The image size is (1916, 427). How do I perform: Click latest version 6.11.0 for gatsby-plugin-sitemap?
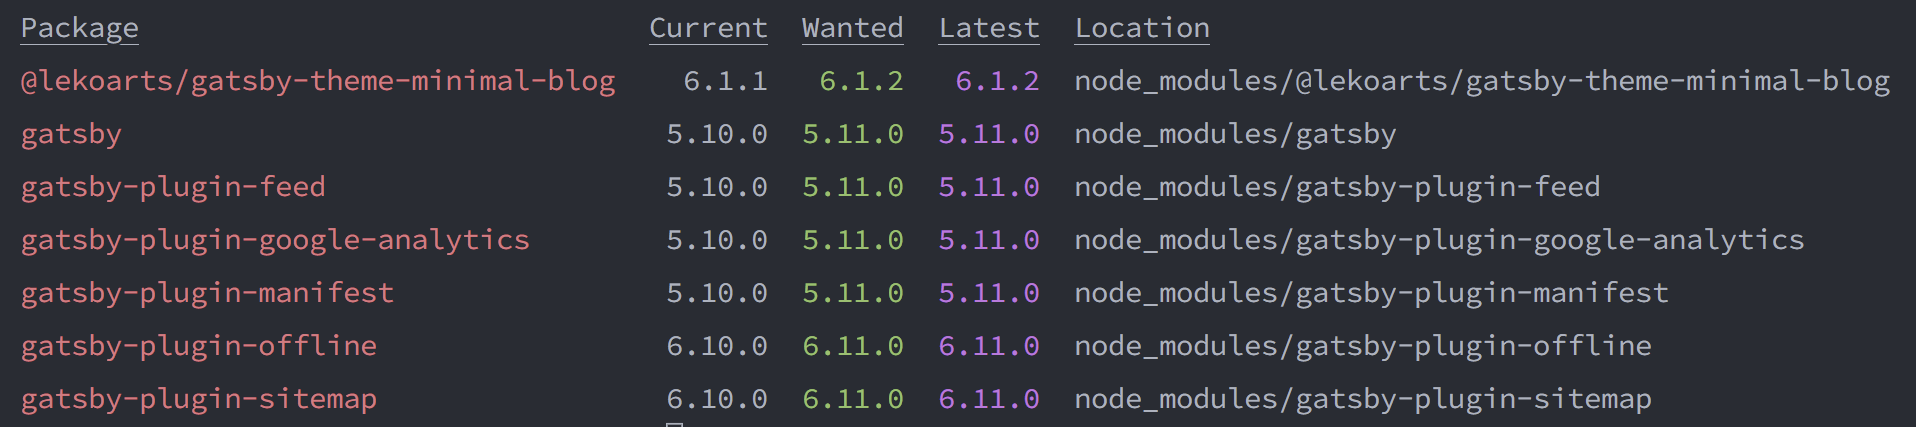pyautogui.click(x=989, y=399)
